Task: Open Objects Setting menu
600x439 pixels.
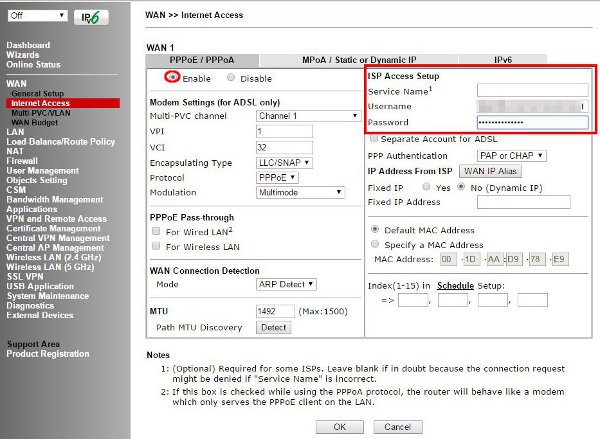Action: [x=37, y=180]
